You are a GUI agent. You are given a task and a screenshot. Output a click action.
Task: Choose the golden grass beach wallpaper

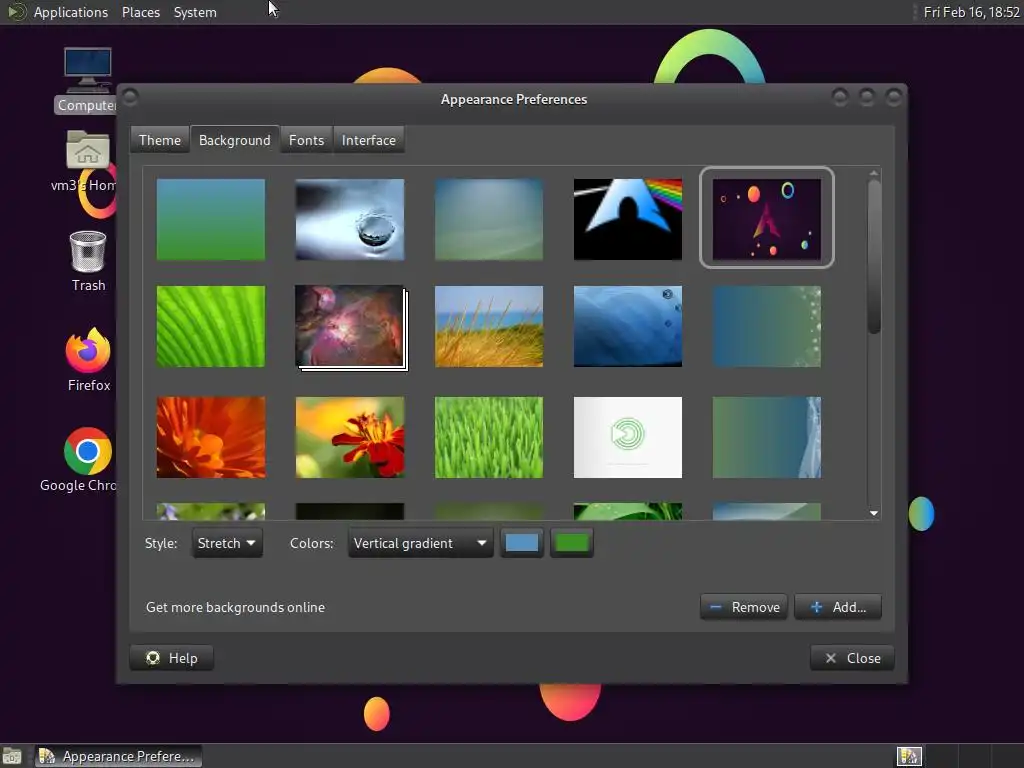coord(488,326)
